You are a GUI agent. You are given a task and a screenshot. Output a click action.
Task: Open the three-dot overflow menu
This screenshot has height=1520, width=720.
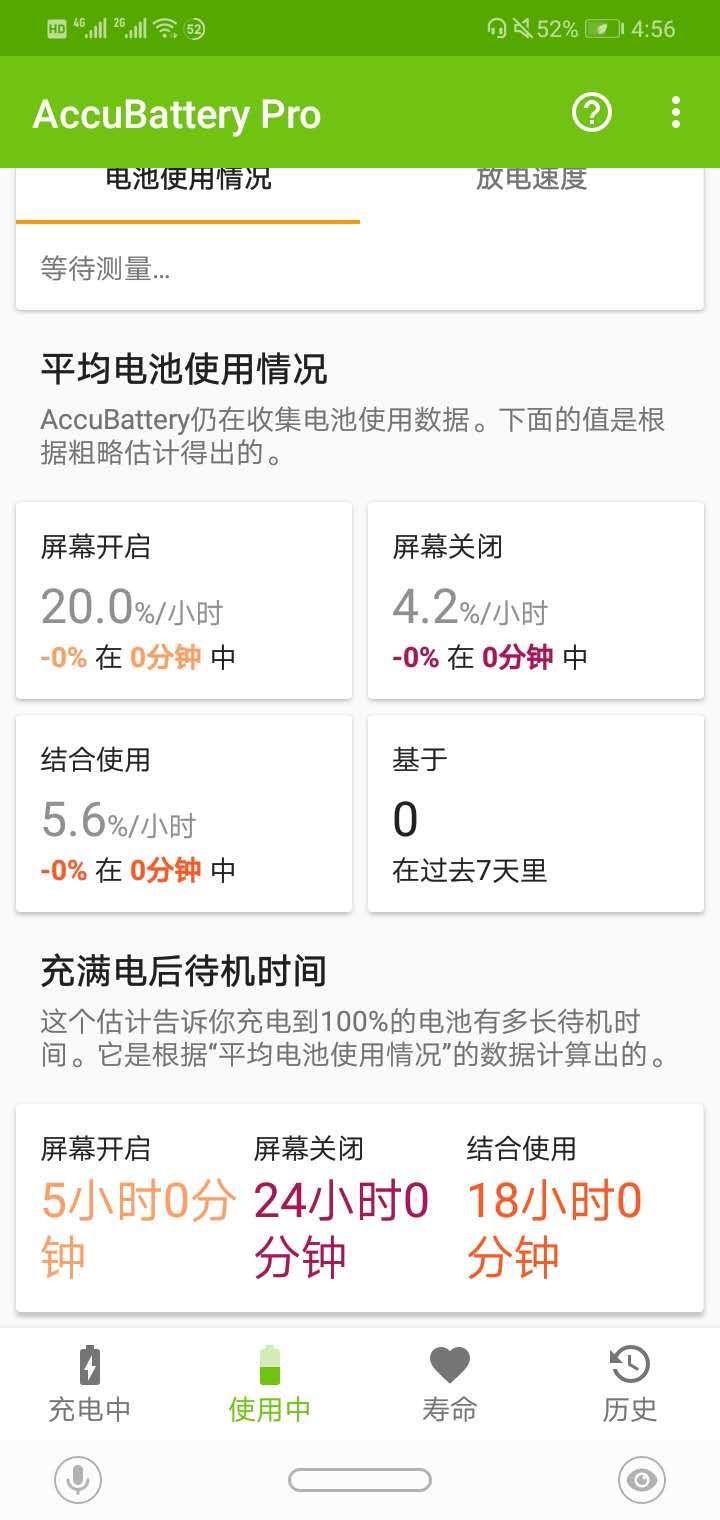pyautogui.click(x=676, y=113)
